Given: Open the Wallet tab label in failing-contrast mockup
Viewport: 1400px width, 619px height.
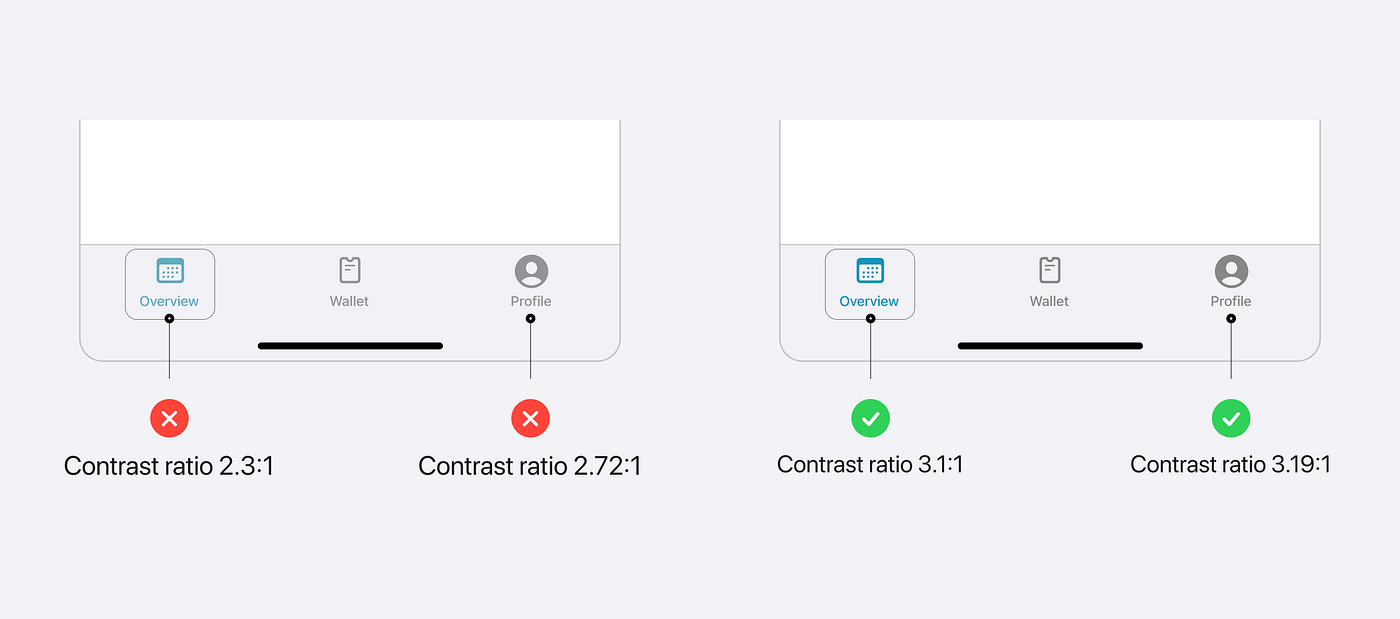Looking at the screenshot, I should (350, 301).
